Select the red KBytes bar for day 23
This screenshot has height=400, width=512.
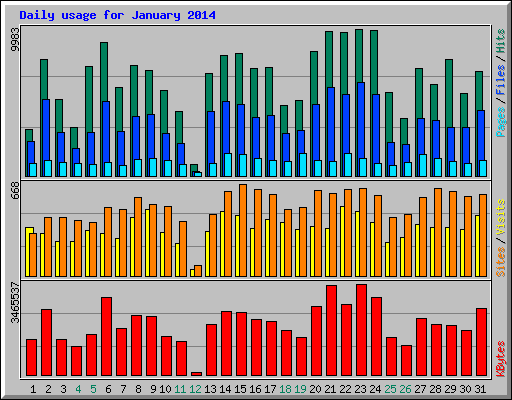pyautogui.click(x=361, y=330)
